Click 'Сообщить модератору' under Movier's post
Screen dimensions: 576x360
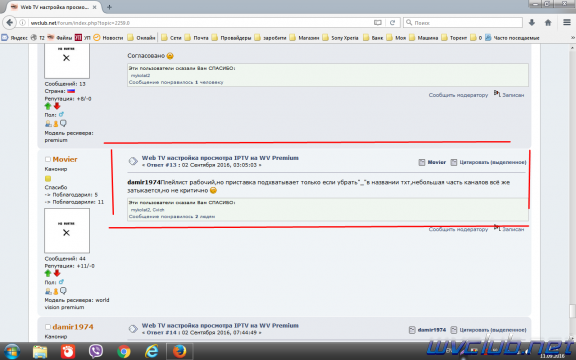tap(458, 229)
